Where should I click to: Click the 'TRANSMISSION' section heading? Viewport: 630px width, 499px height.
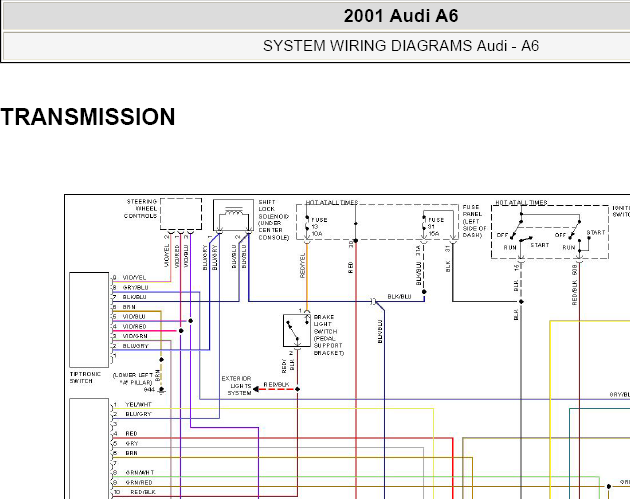88,117
